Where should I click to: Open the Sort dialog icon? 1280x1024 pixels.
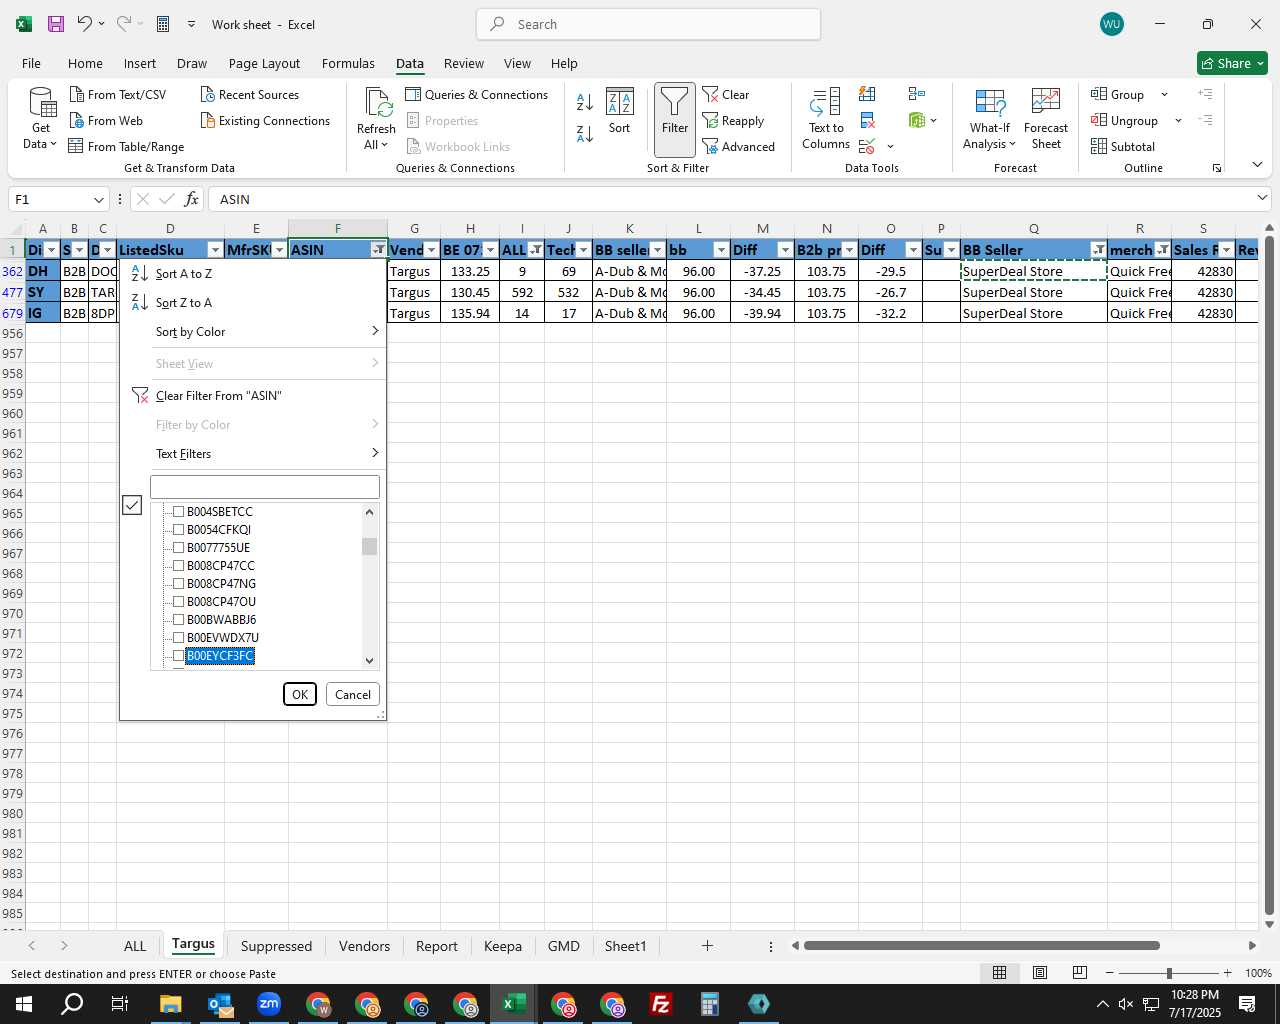click(620, 111)
